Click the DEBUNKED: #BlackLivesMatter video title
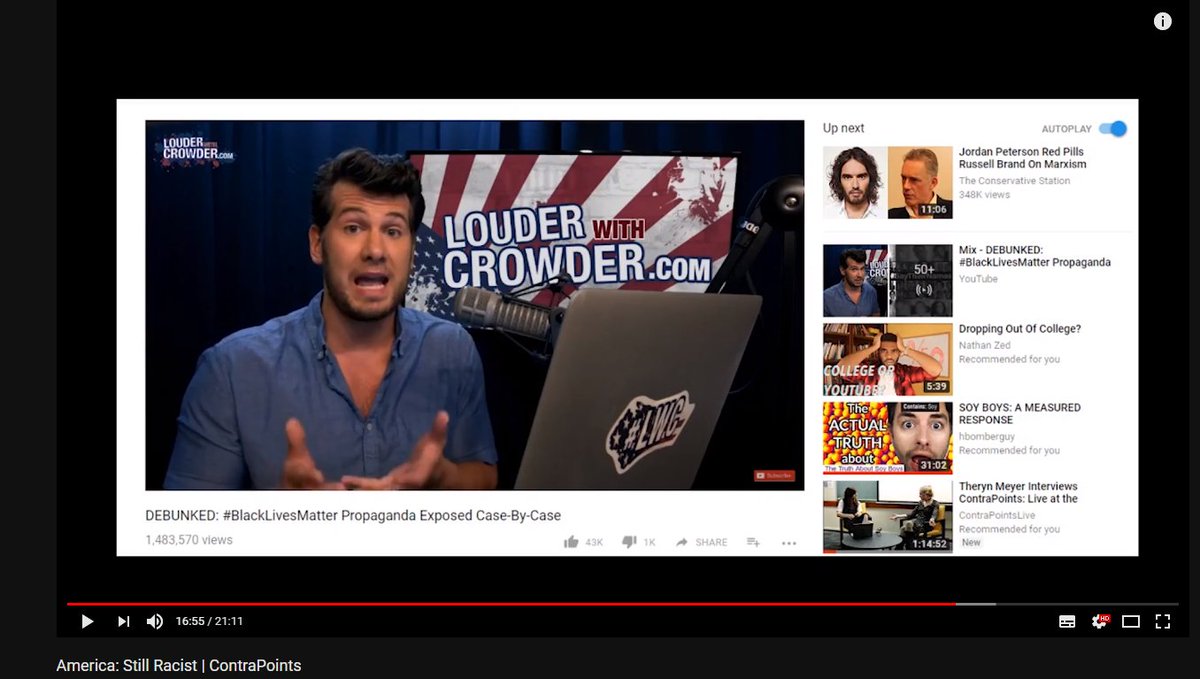 [x=353, y=515]
